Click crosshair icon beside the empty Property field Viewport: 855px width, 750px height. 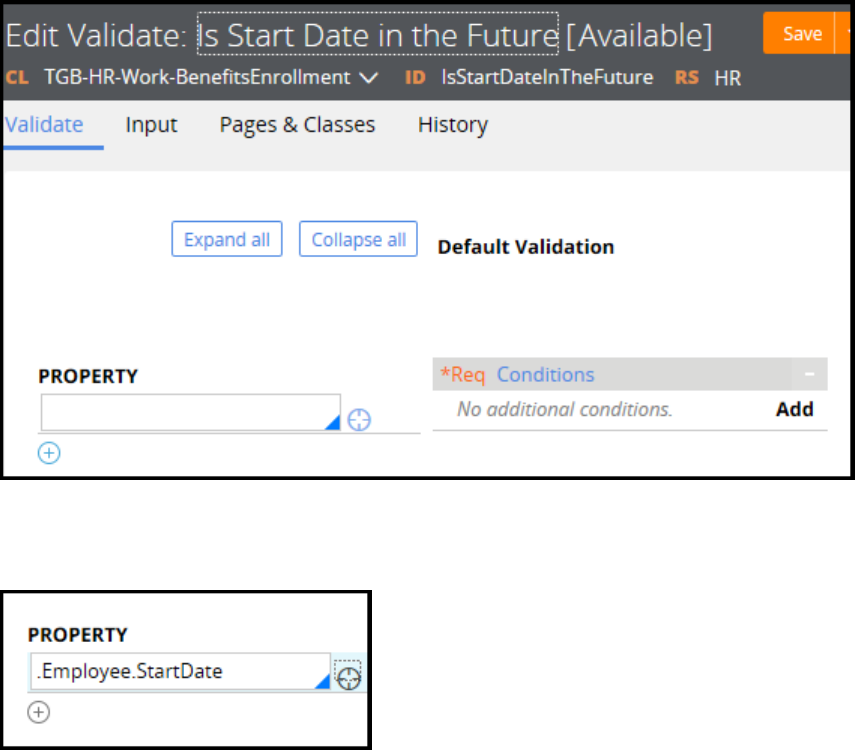(x=359, y=421)
